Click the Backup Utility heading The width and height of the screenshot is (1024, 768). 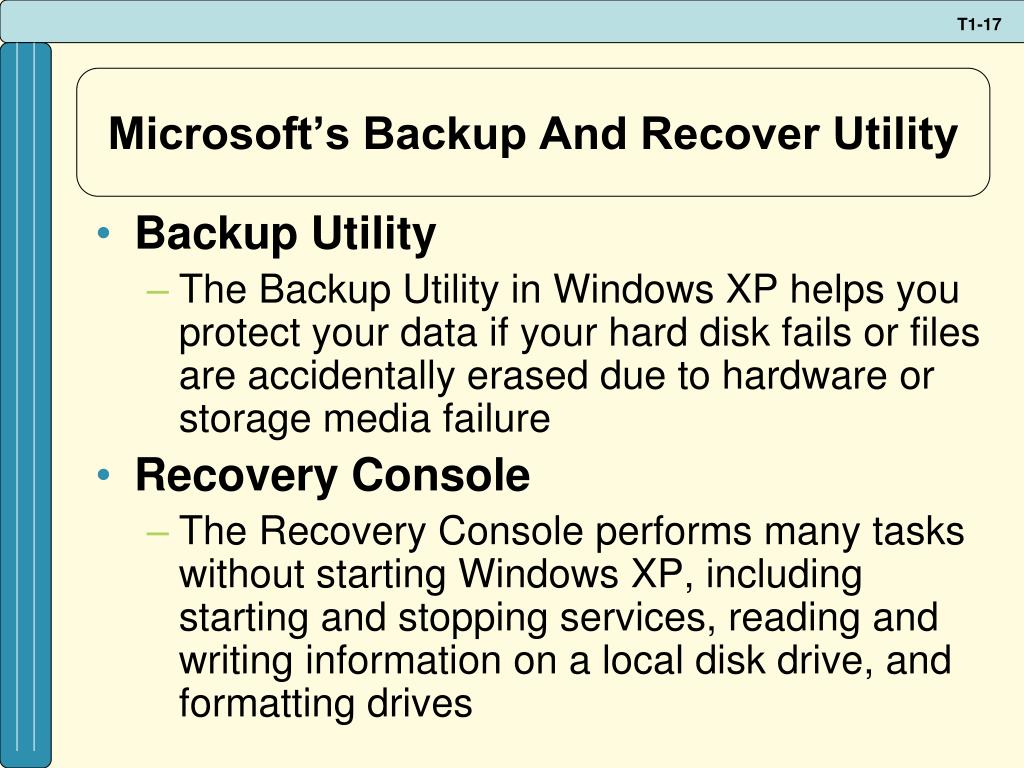pos(285,234)
